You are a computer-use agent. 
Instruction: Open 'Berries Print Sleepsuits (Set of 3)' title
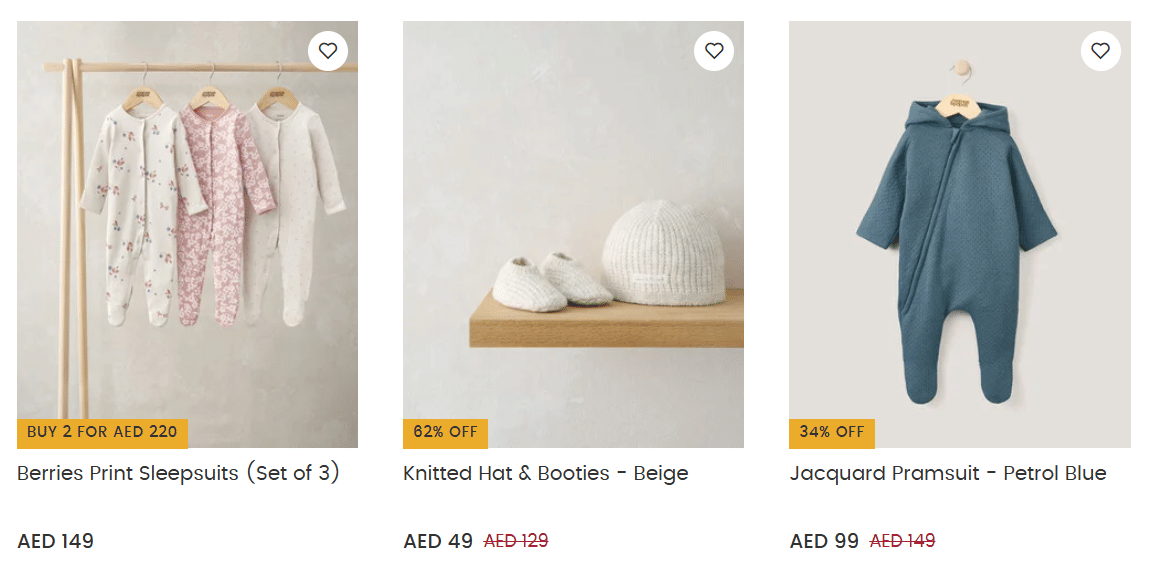[x=179, y=474]
